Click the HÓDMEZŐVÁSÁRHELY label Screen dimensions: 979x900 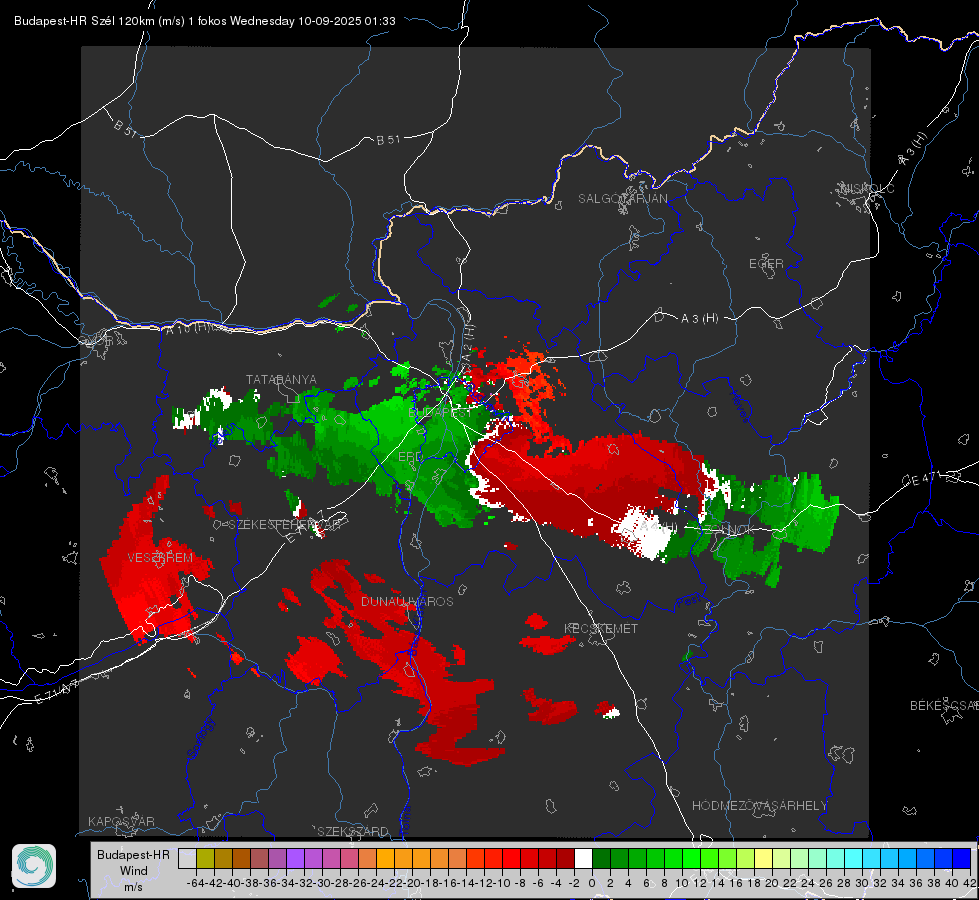759,806
